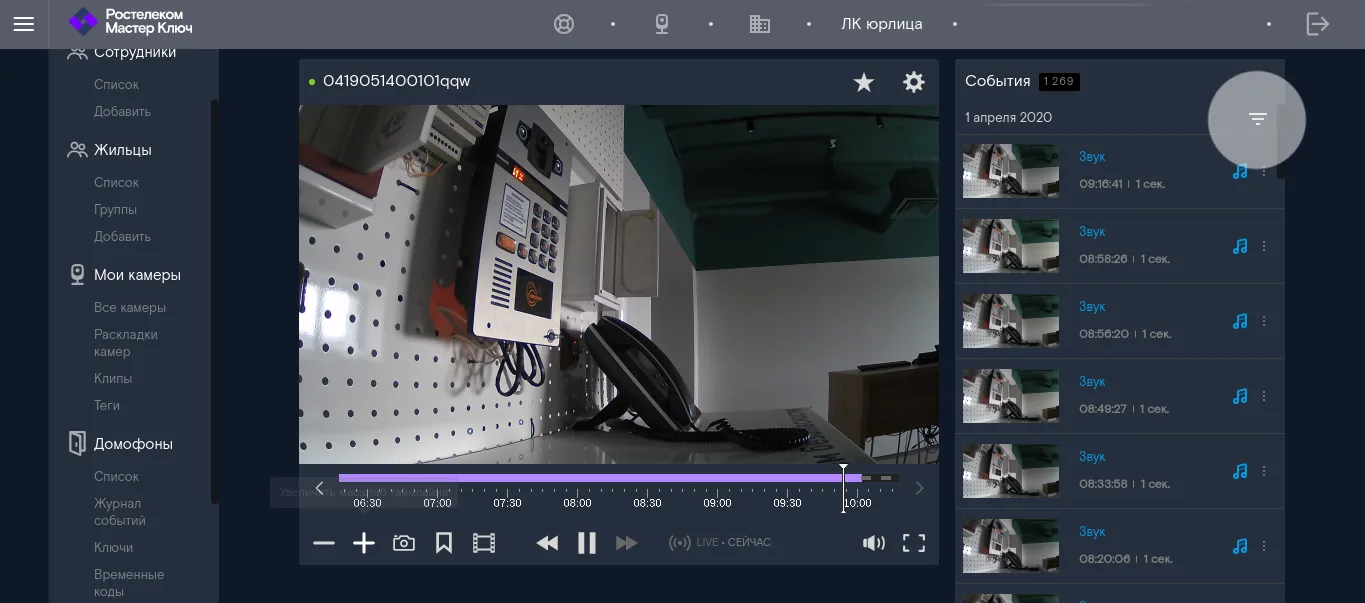Click Звук link for 08:20:06 event
Screen dimensions: 1365x603
point(1092,532)
